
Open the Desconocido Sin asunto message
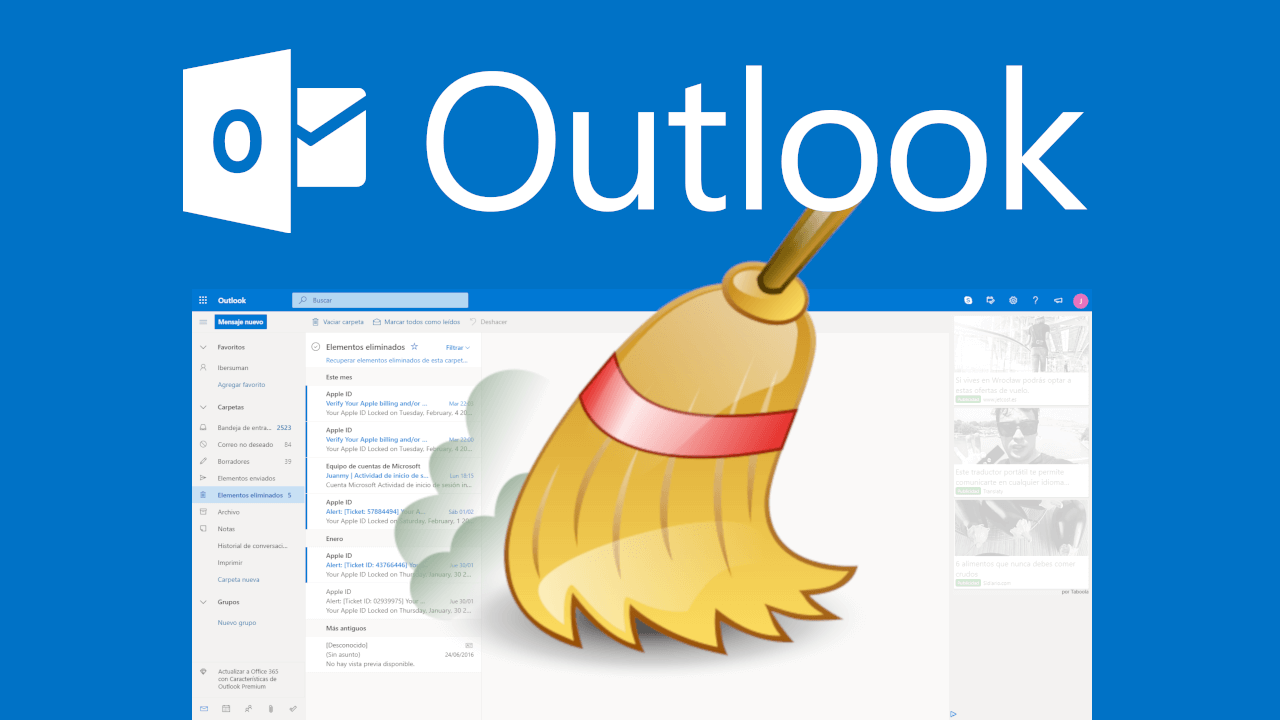pos(394,654)
